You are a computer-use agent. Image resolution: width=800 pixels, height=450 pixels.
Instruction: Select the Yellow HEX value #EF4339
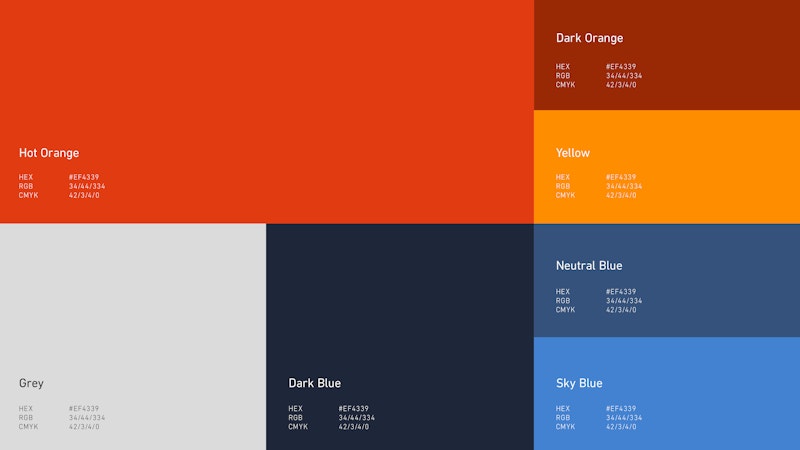(621, 177)
